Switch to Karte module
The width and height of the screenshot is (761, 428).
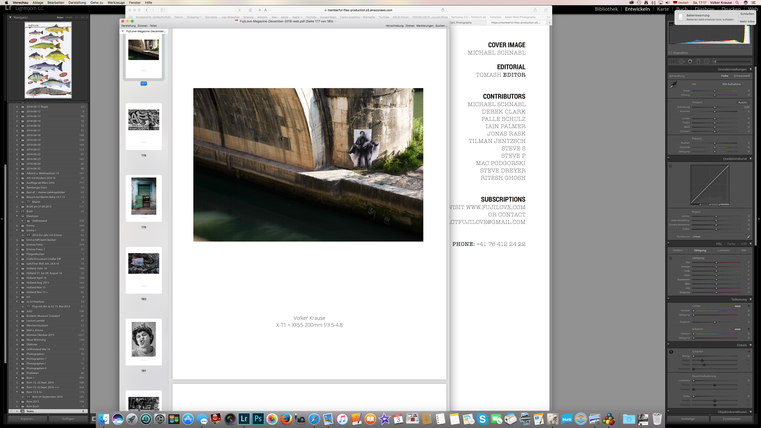[x=662, y=9]
